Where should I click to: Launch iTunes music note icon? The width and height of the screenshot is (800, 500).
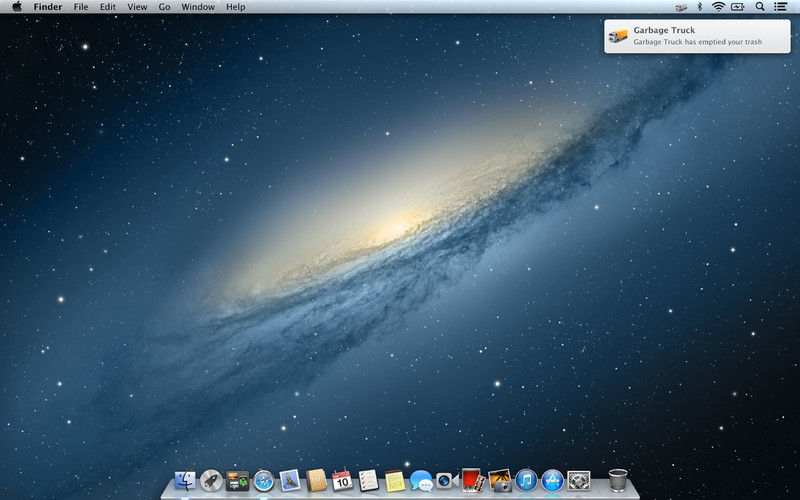pos(526,481)
